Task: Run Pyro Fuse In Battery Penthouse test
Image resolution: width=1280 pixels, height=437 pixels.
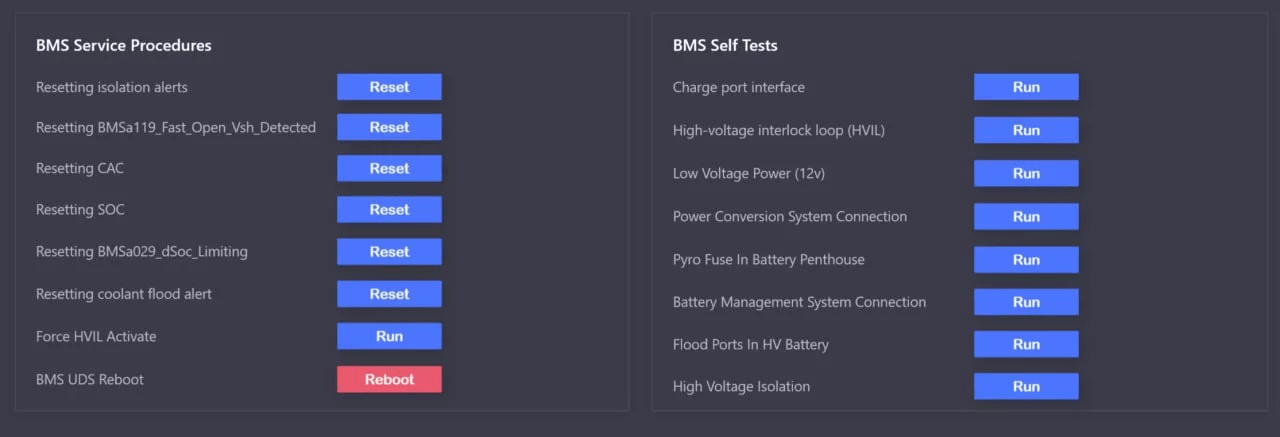Action: pos(1026,259)
